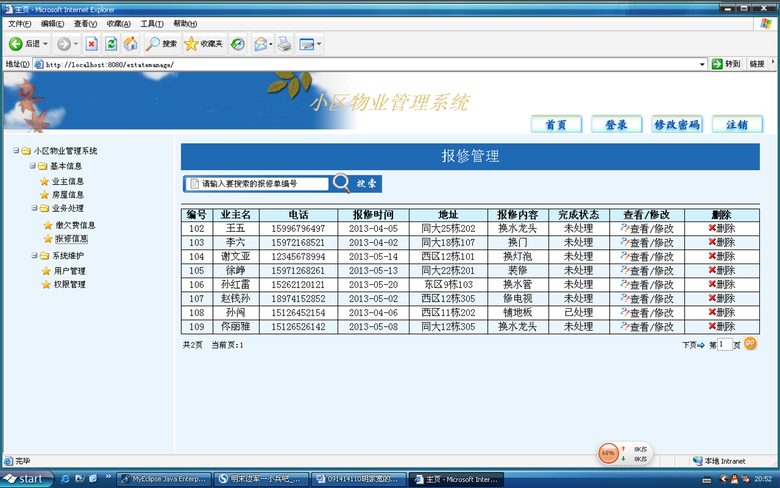780x488 pixels.
Task: Click the 链接 links toolbar label
Action: tap(757, 64)
